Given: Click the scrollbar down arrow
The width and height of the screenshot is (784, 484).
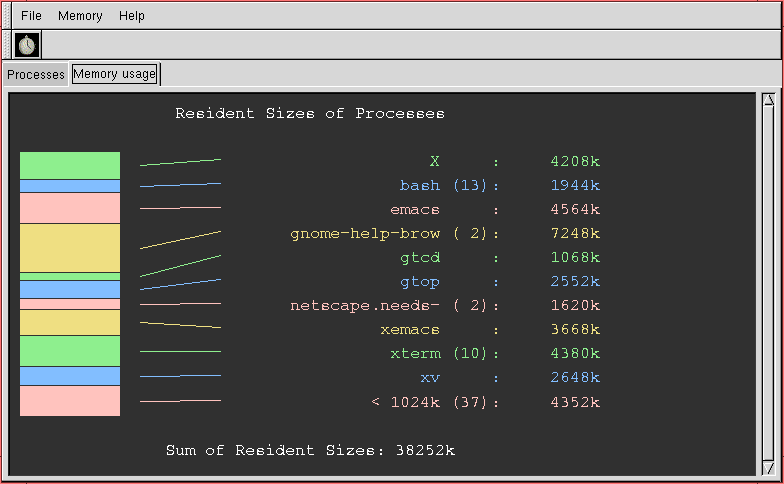Looking at the screenshot, I should pos(768,467).
